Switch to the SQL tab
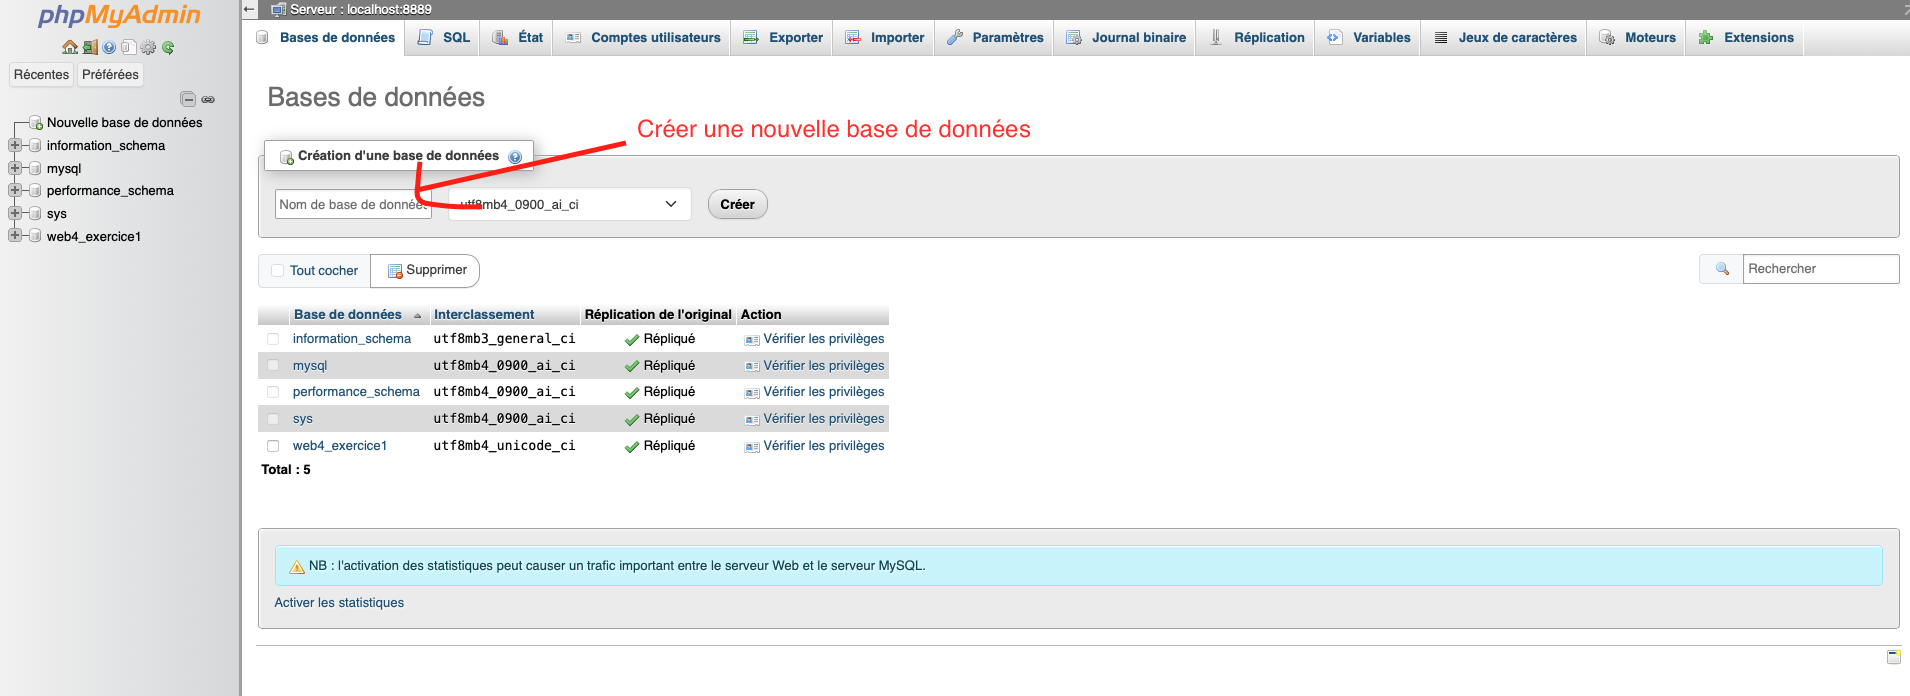This screenshot has width=1910, height=696. pyautogui.click(x=445, y=38)
